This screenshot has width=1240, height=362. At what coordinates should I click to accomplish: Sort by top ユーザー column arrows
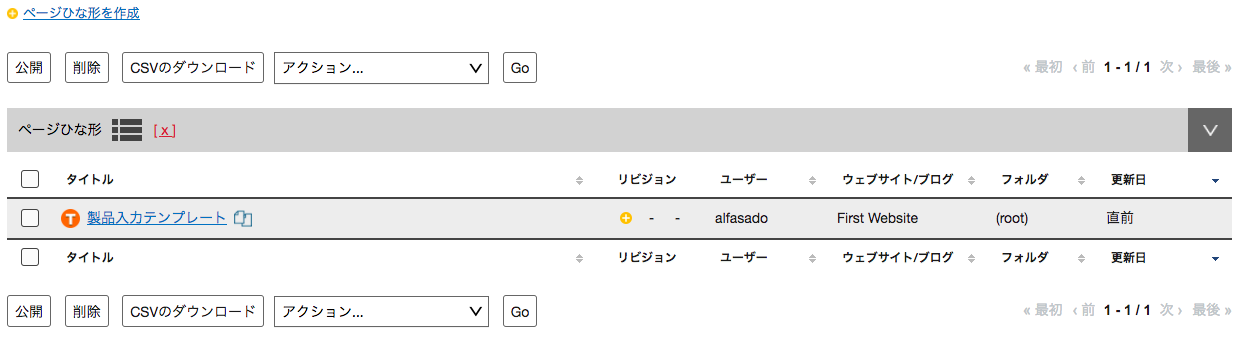812,180
